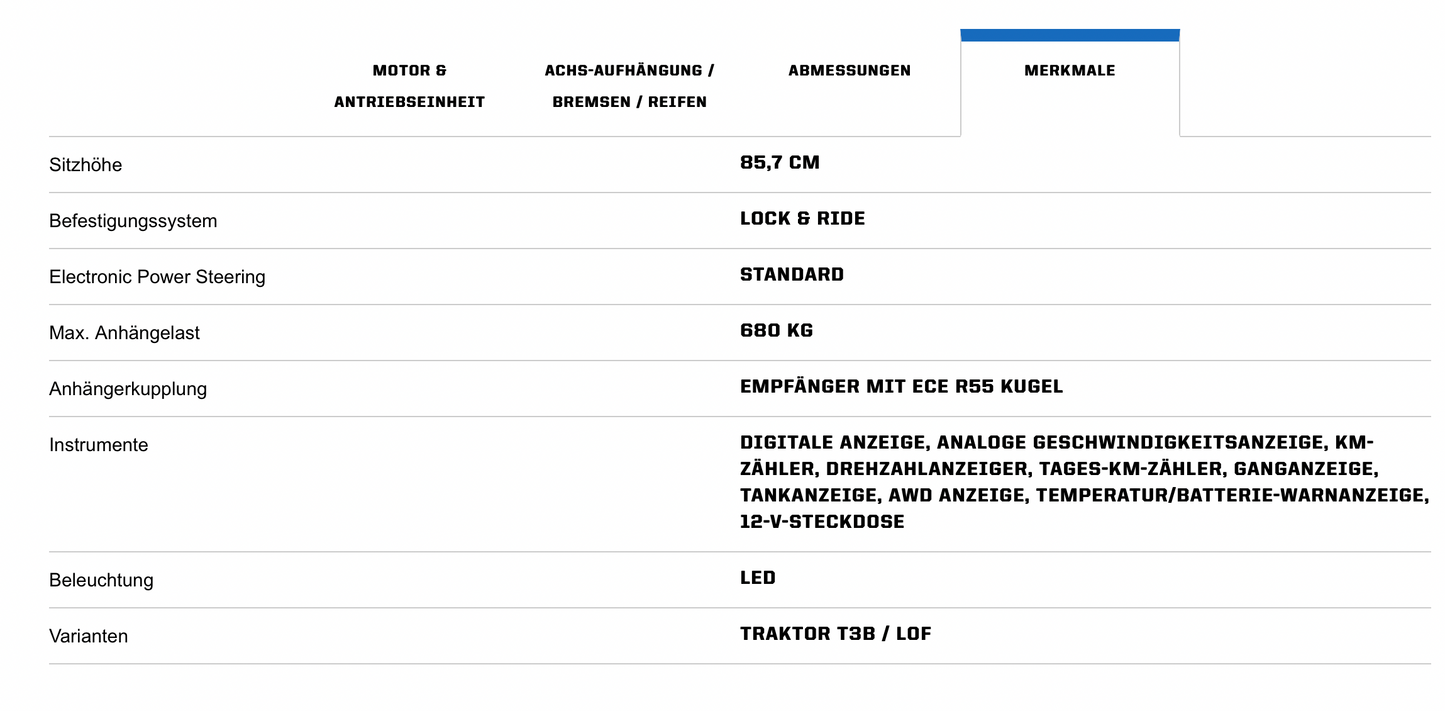Click the Max. Anhängelast label

[124, 333]
